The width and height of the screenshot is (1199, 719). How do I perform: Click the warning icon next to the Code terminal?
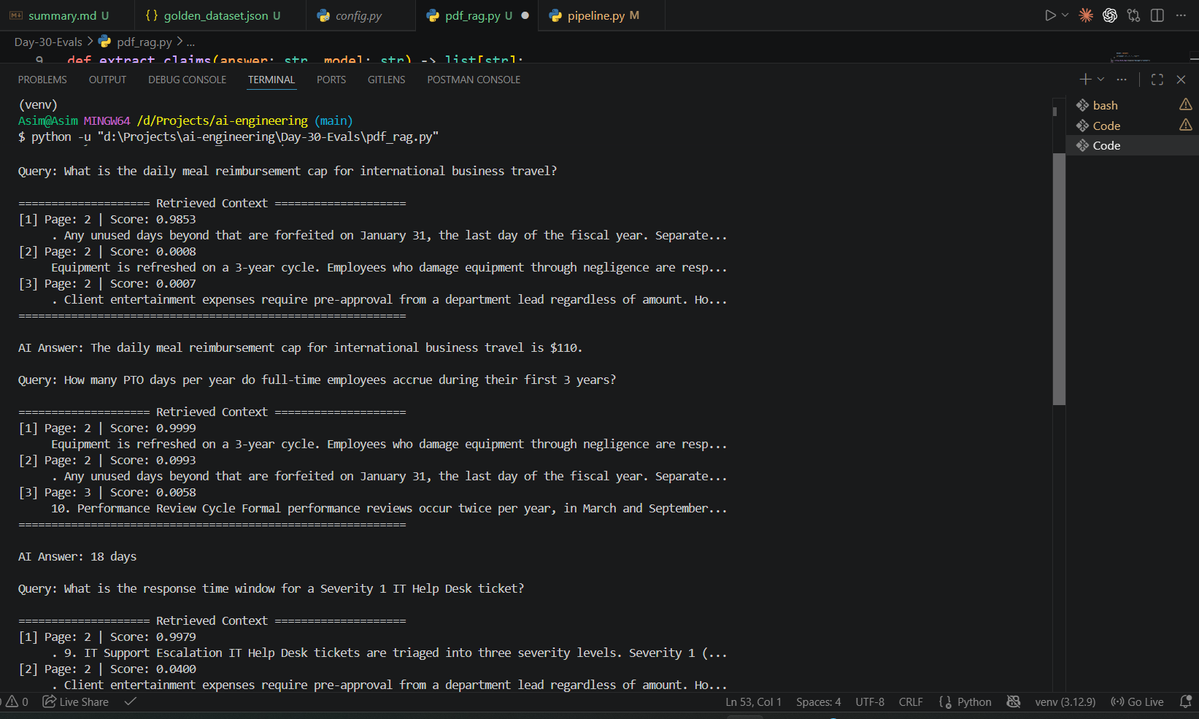coord(1185,125)
